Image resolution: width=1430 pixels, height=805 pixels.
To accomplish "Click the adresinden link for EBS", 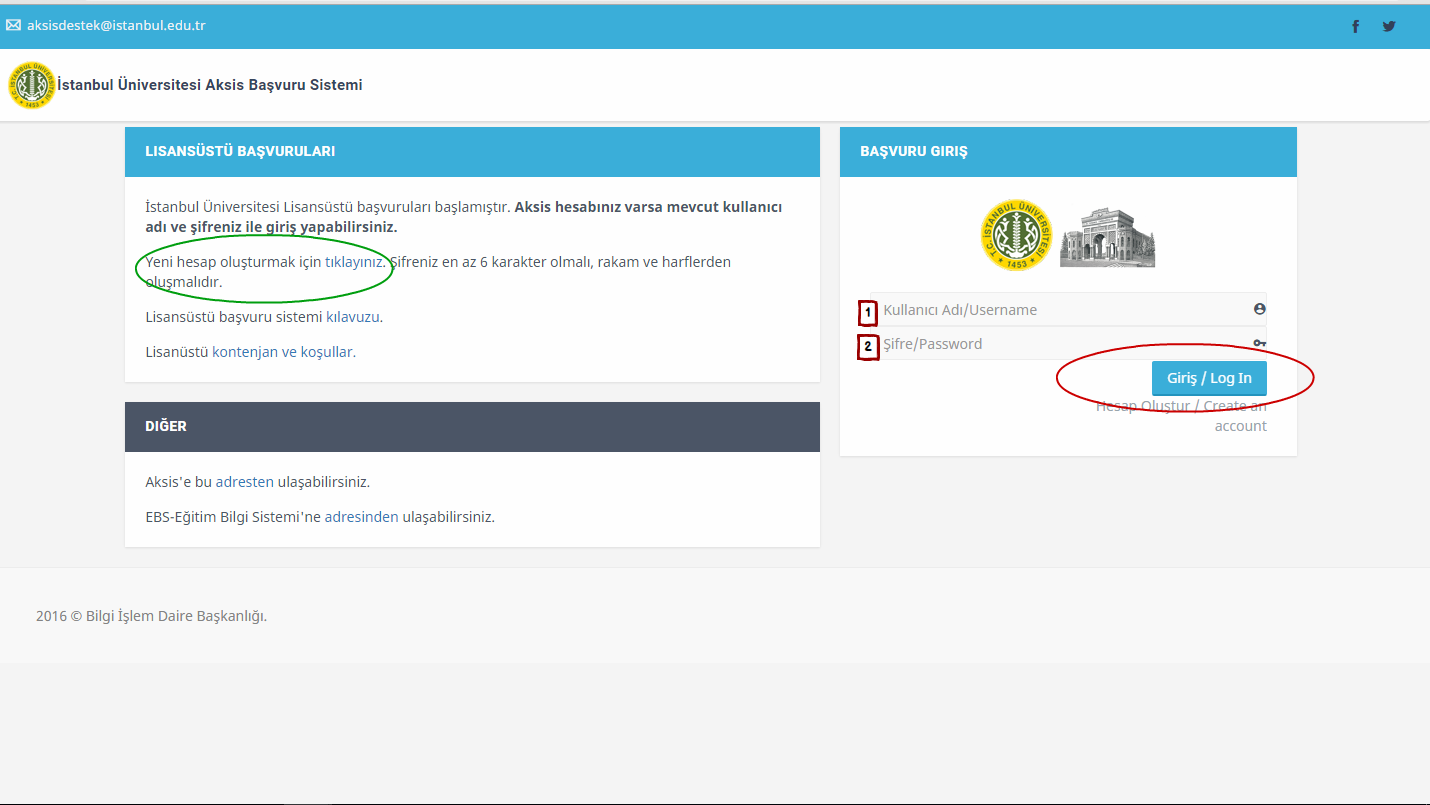I will (362, 517).
